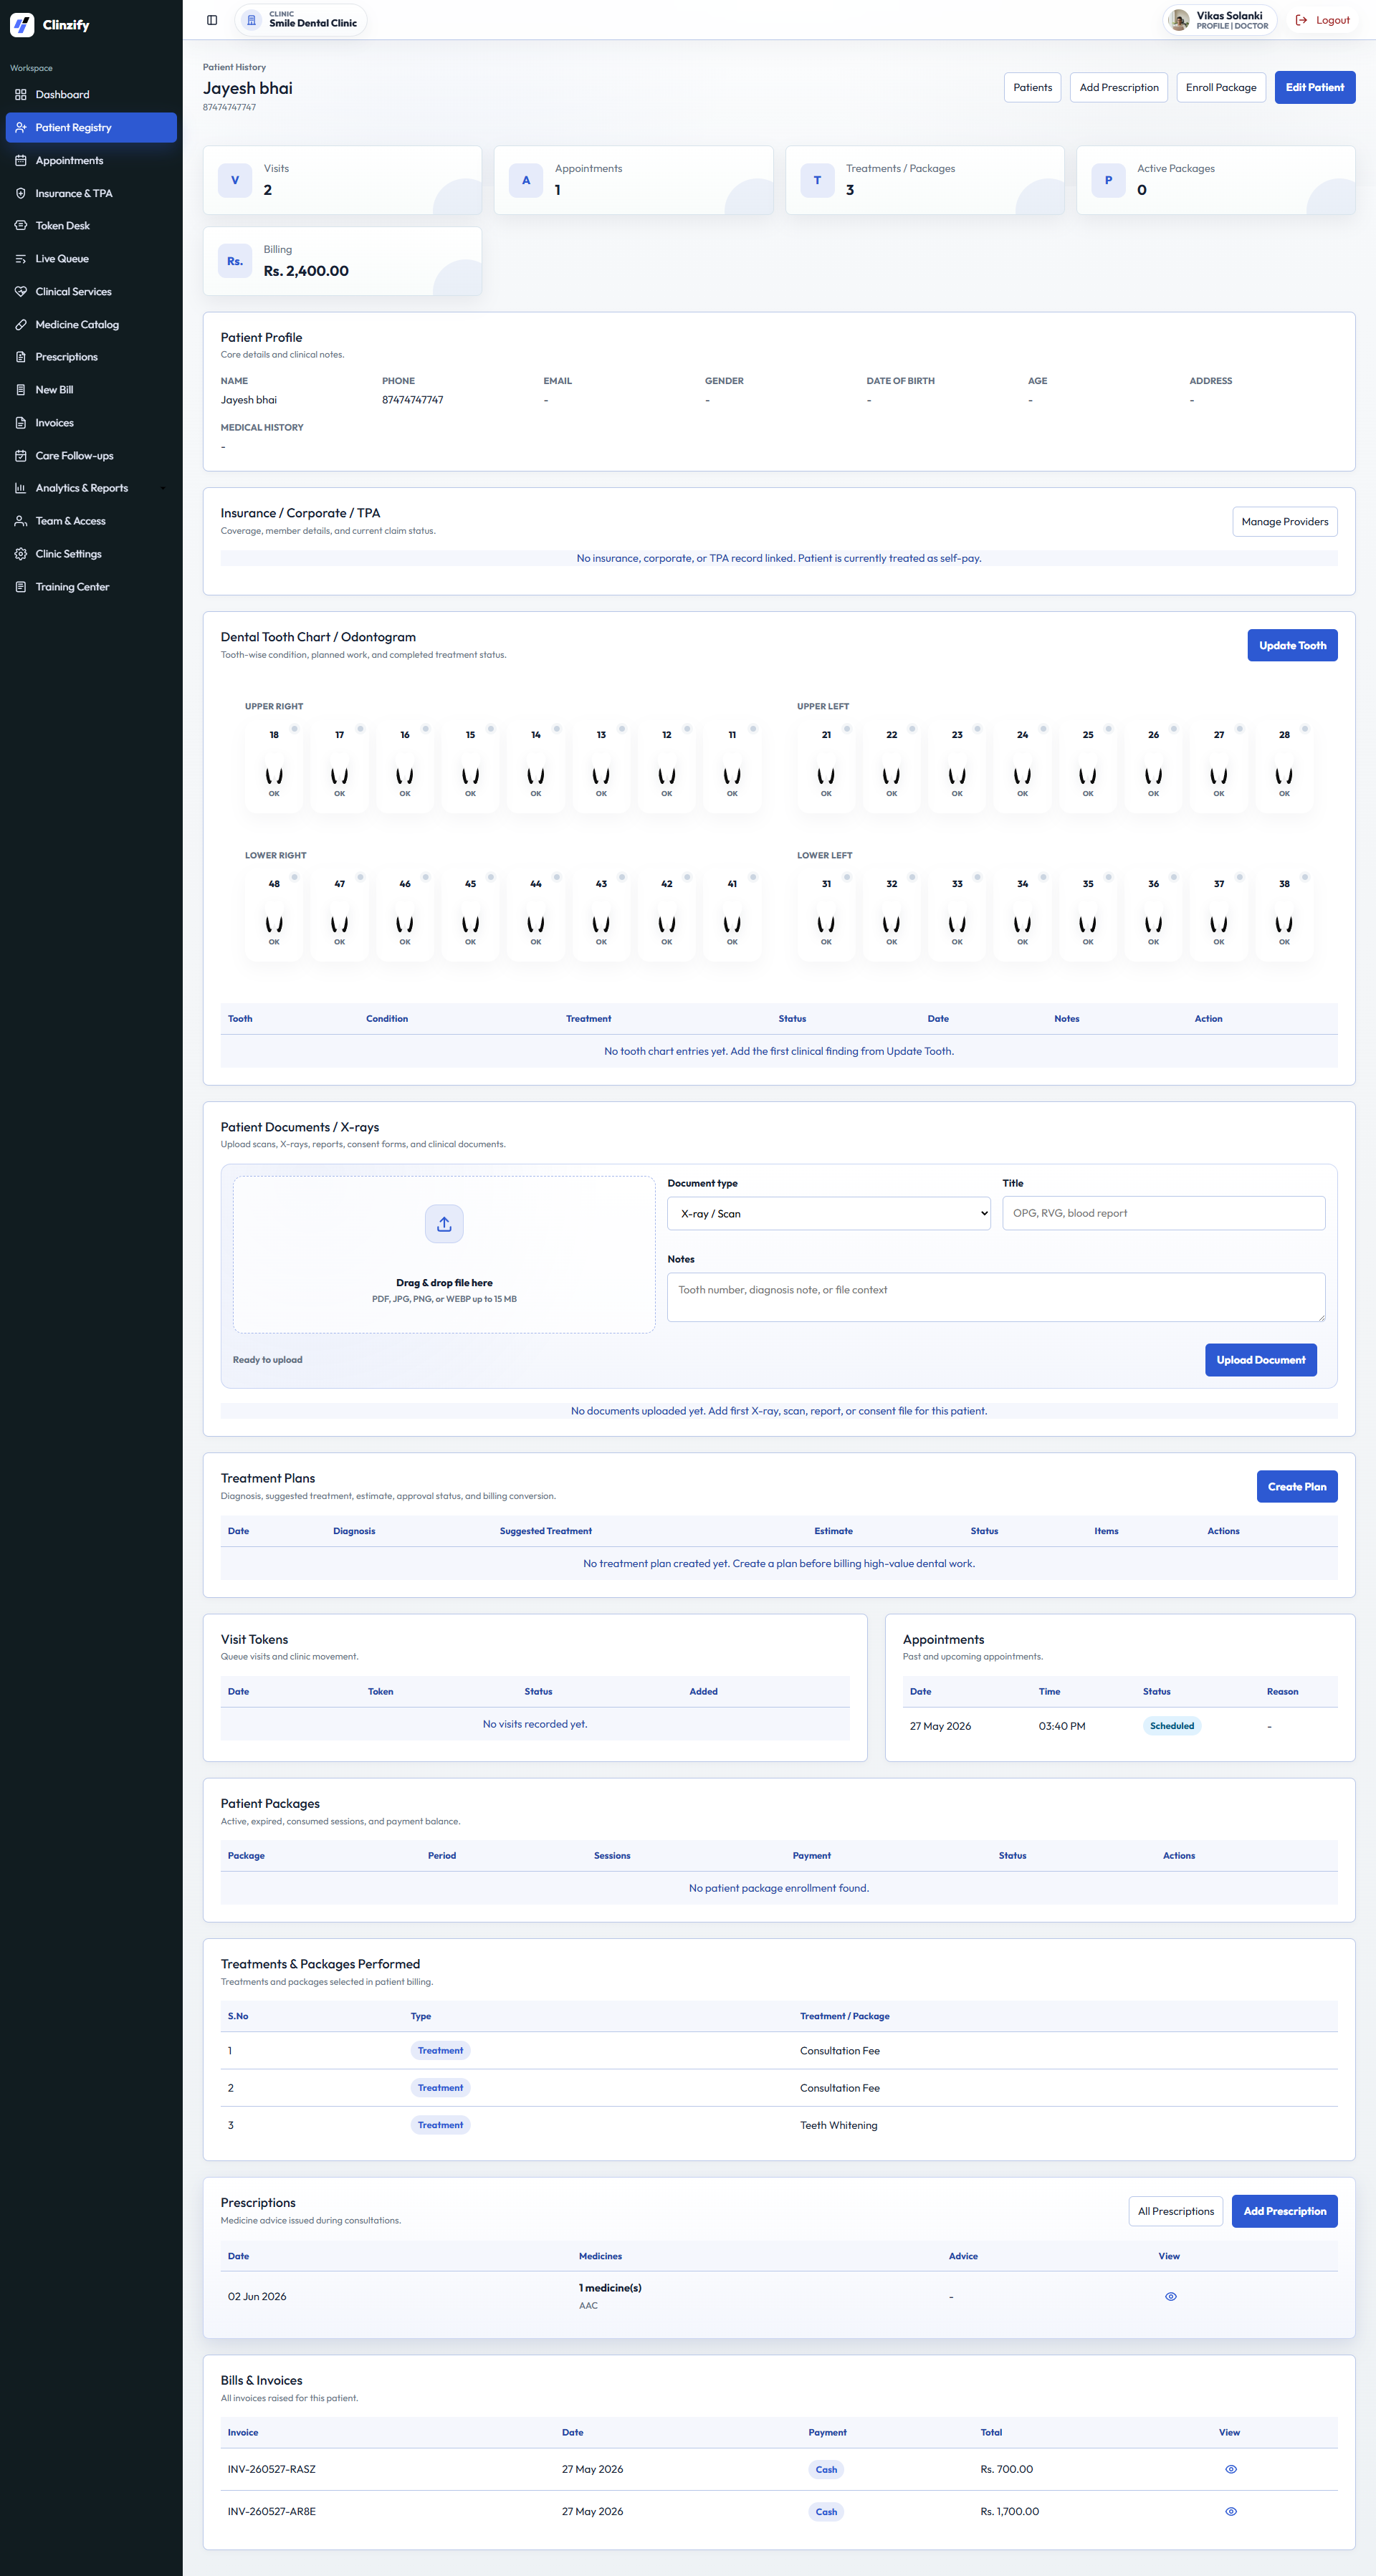Image resolution: width=1376 pixels, height=2576 pixels.
Task: Click the Enroll Package button
Action: click(1221, 87)
